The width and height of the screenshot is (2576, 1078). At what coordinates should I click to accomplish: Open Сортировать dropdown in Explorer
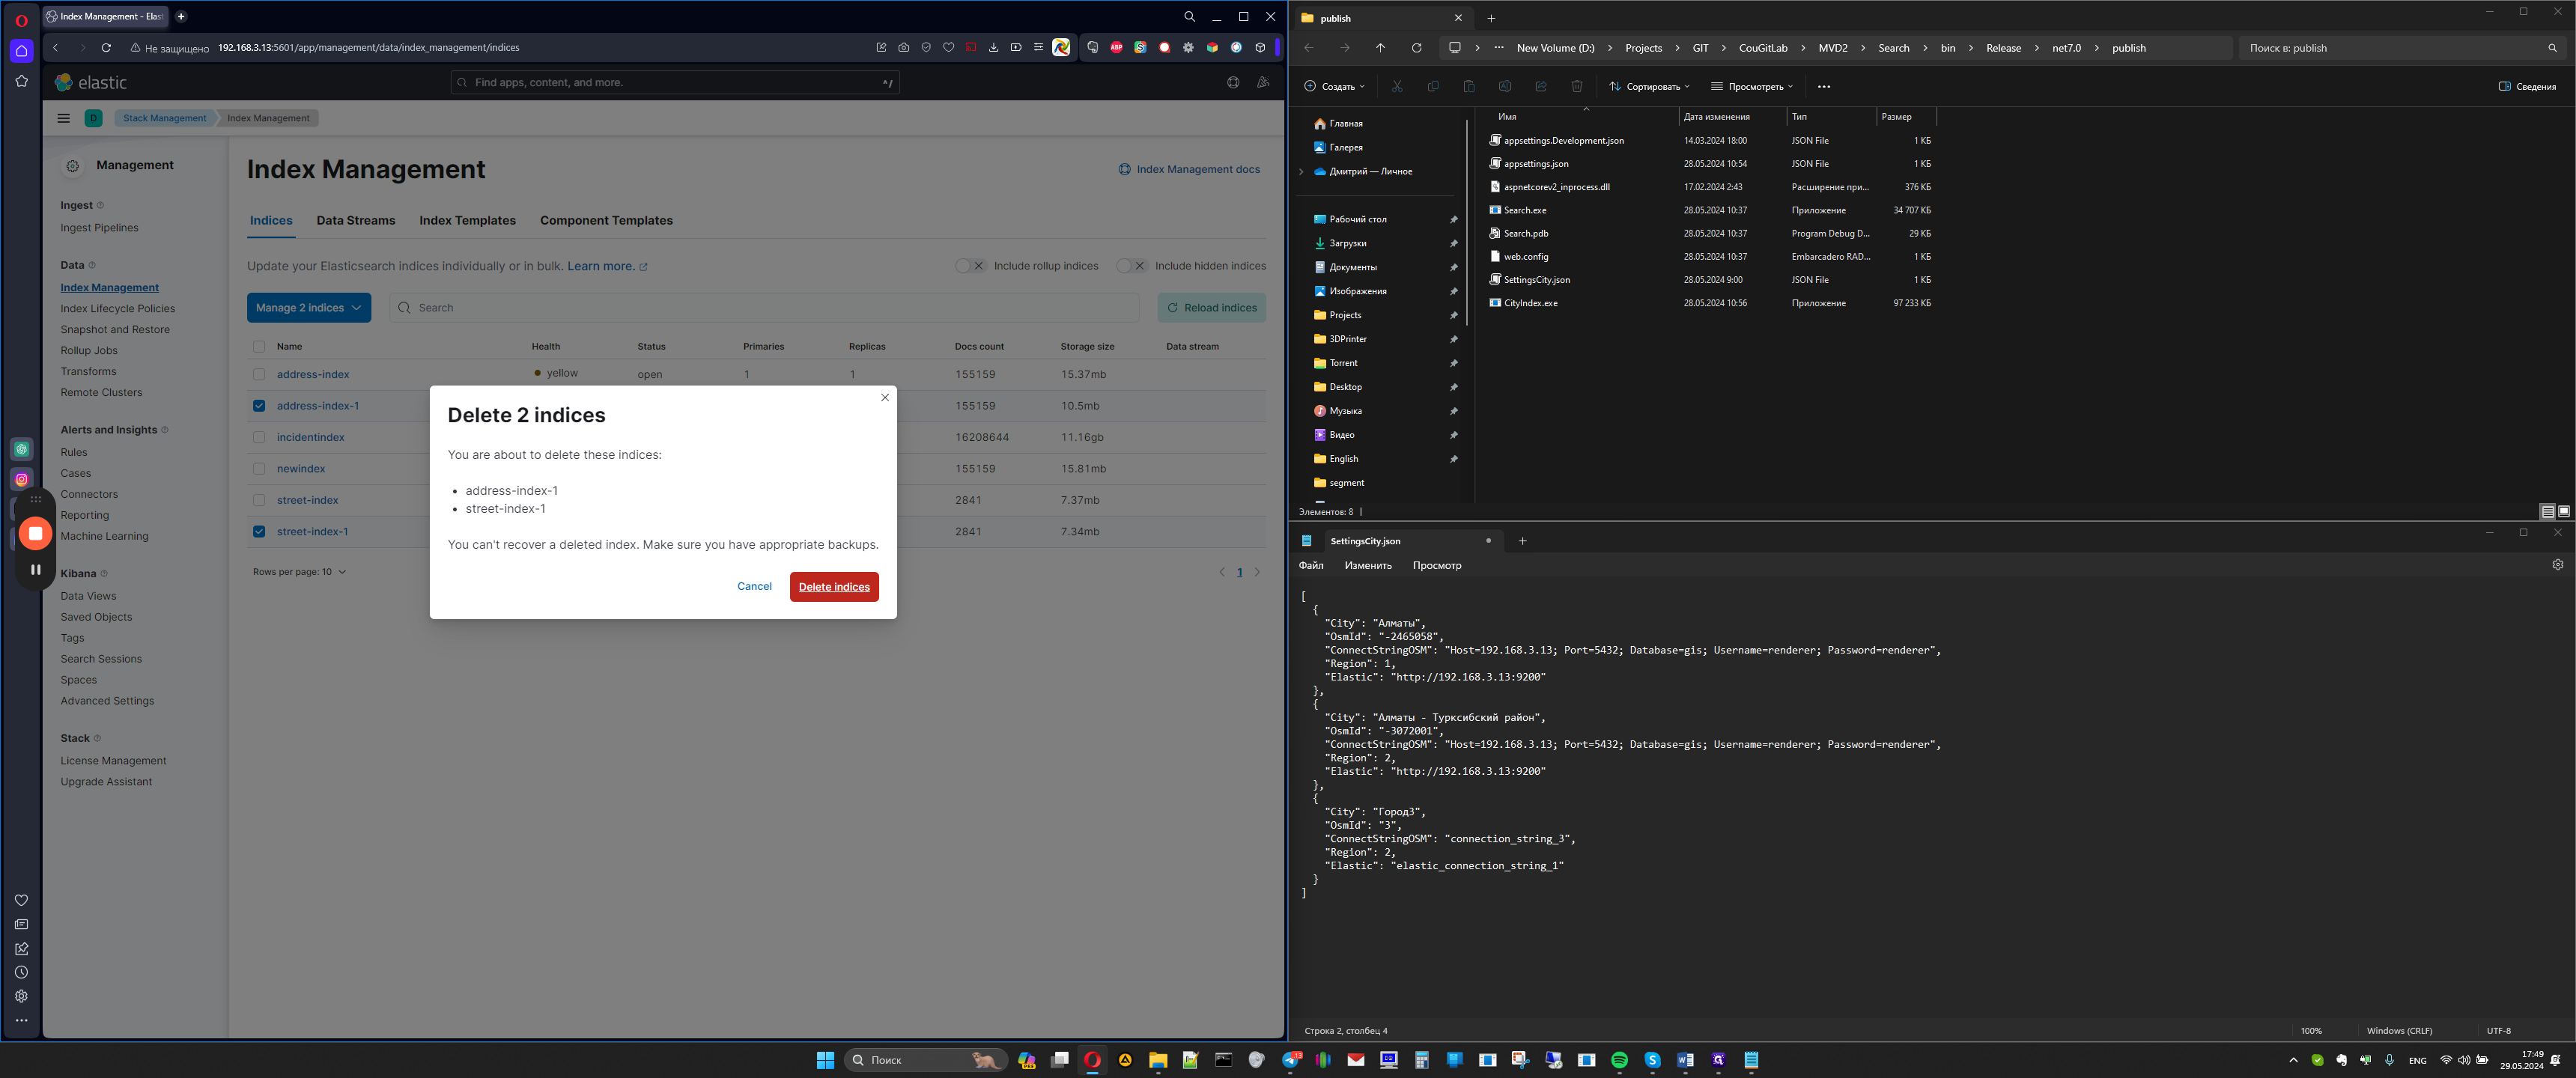1649,87
